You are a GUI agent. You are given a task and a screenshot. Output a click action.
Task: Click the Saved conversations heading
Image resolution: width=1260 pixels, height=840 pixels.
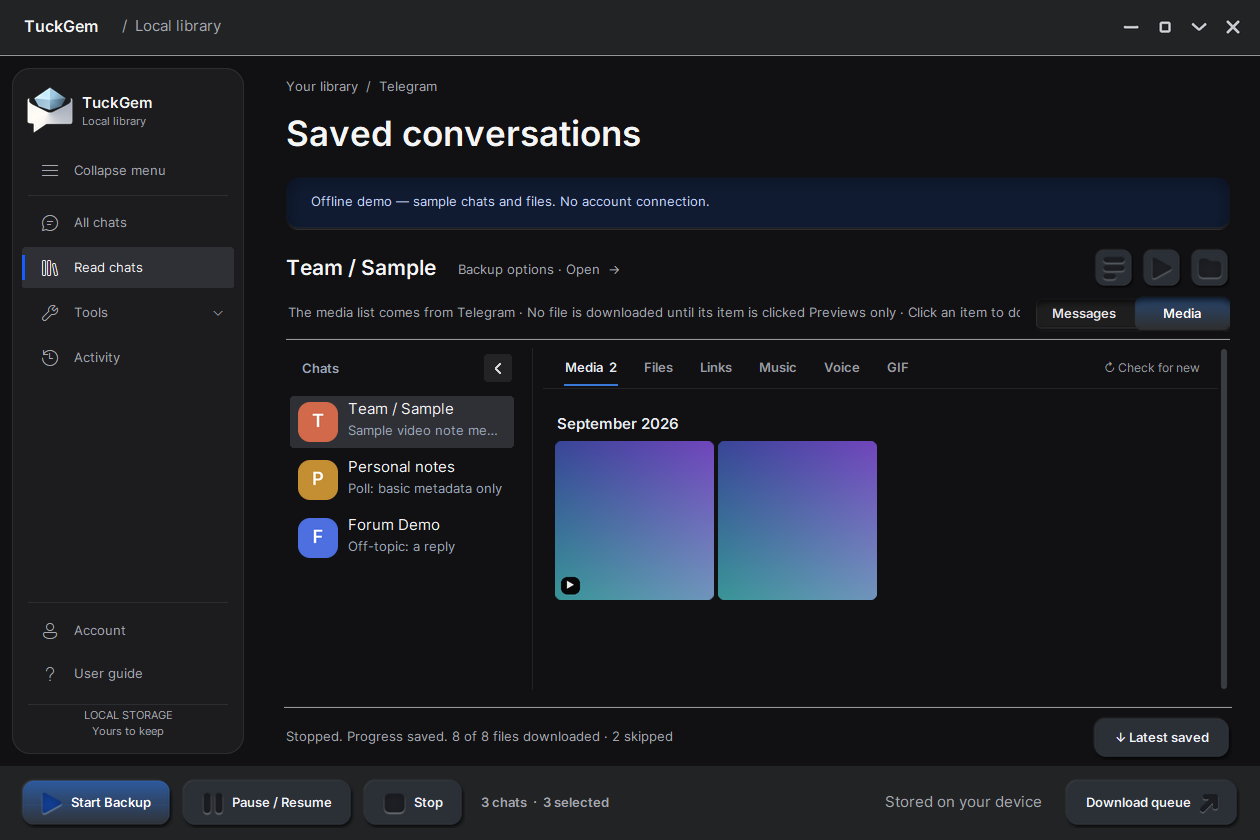pos(463,134)
